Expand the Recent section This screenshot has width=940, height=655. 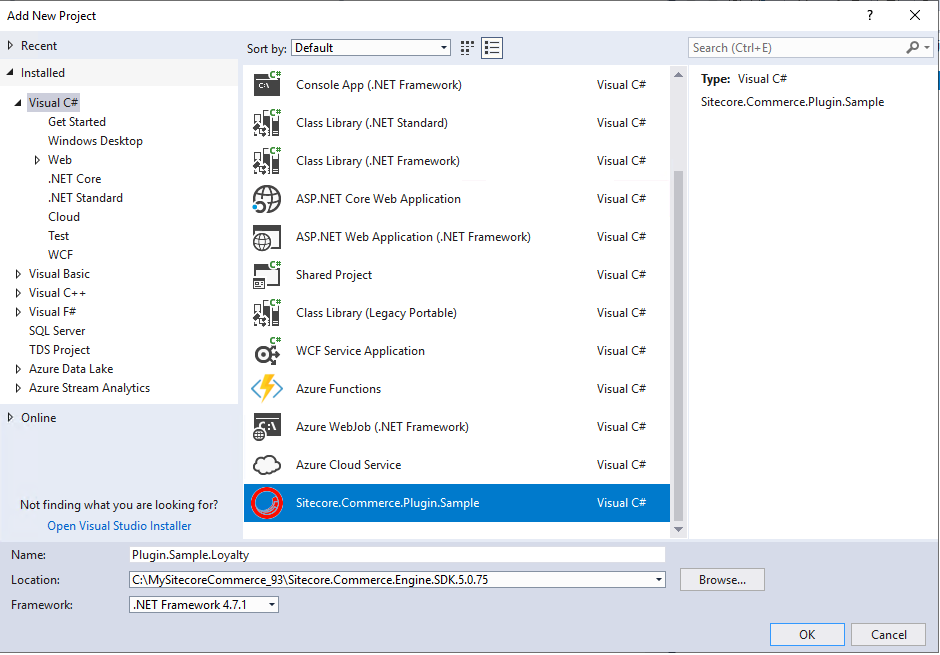coord(10,46)
